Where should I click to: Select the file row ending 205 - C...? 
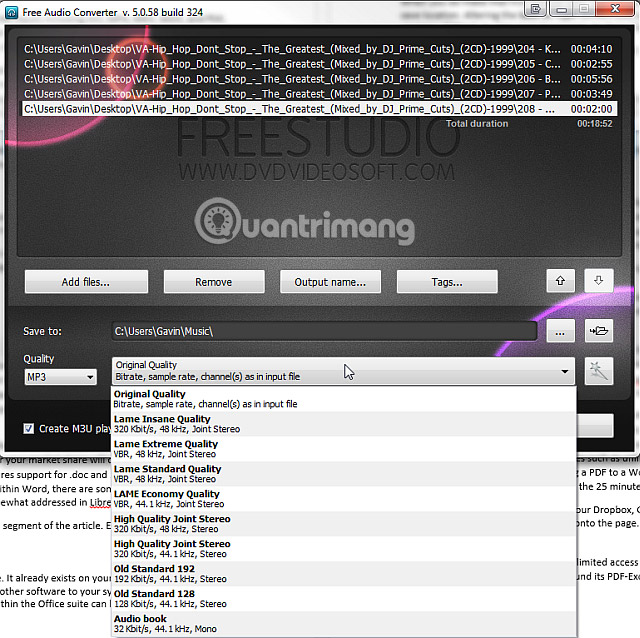[319, 64]
